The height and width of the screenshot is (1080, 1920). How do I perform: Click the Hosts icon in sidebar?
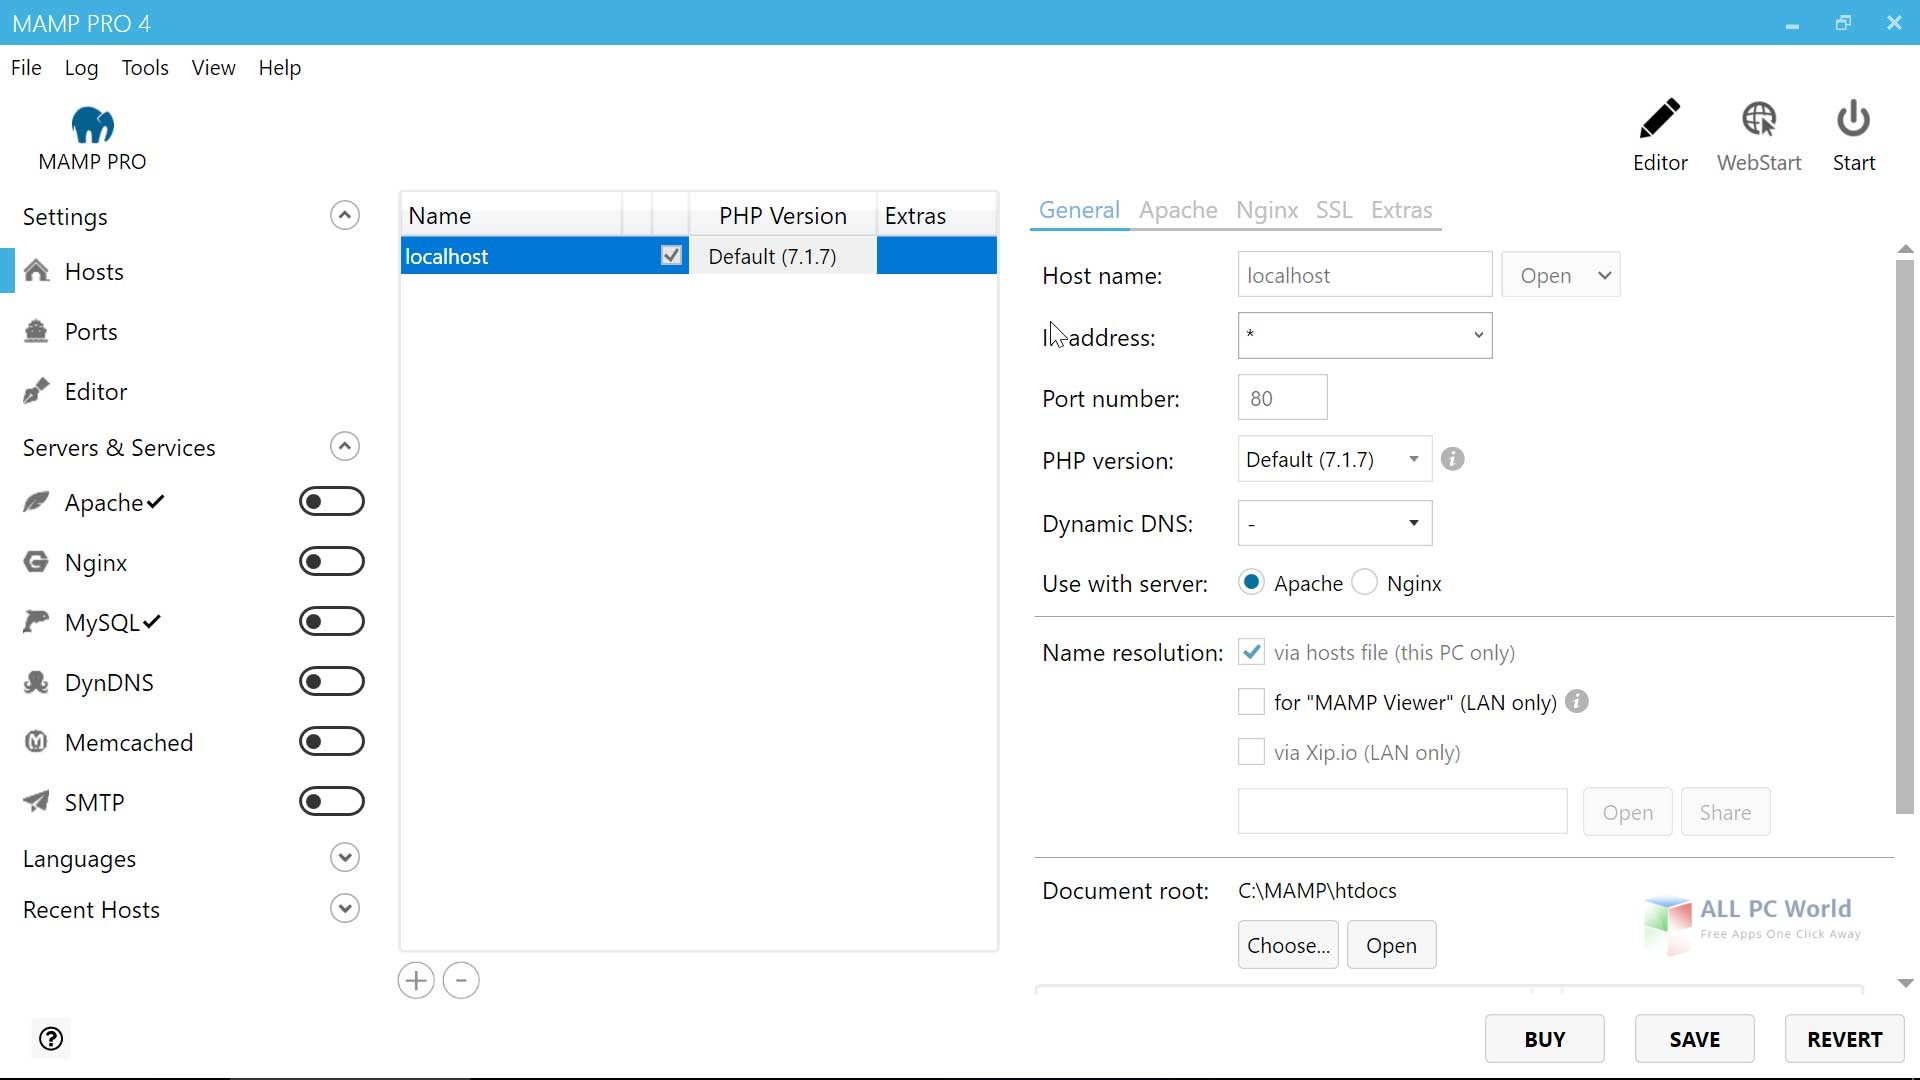pos(38,270)
